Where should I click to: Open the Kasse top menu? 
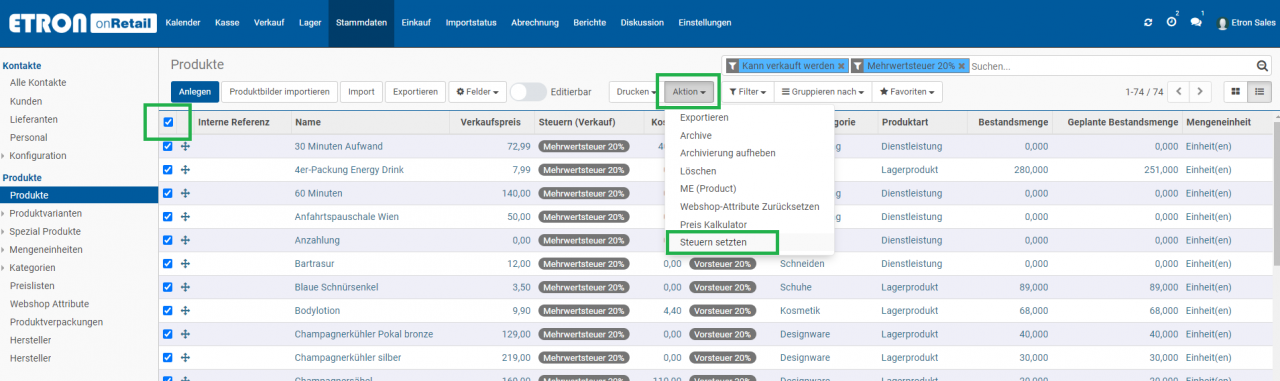(x=226, y=22)
